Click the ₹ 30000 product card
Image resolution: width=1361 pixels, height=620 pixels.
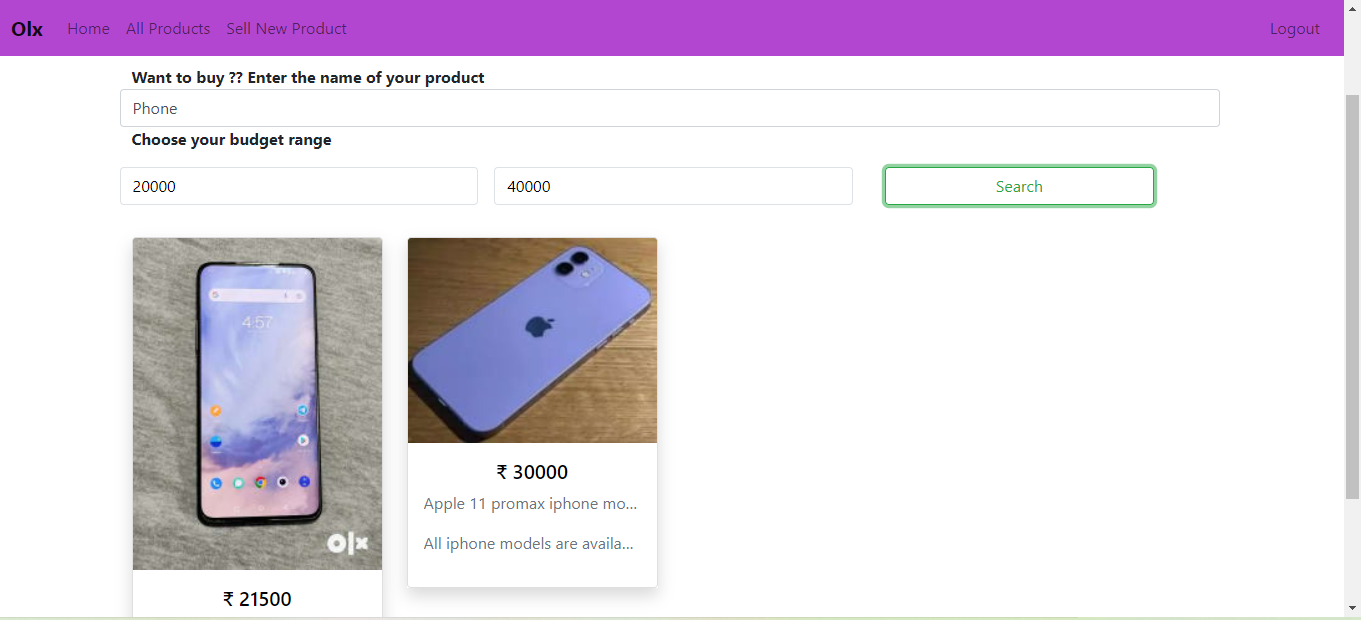531,412
